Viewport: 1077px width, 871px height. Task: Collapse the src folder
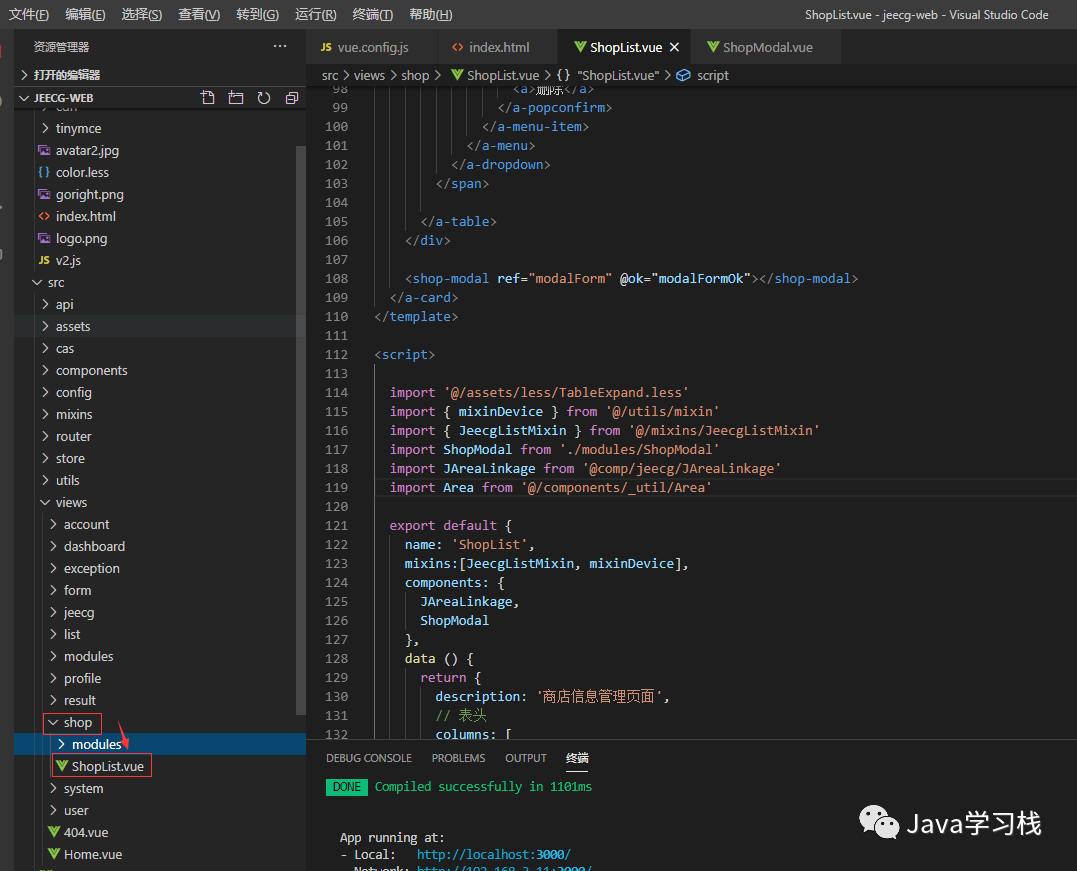[159, 282]
